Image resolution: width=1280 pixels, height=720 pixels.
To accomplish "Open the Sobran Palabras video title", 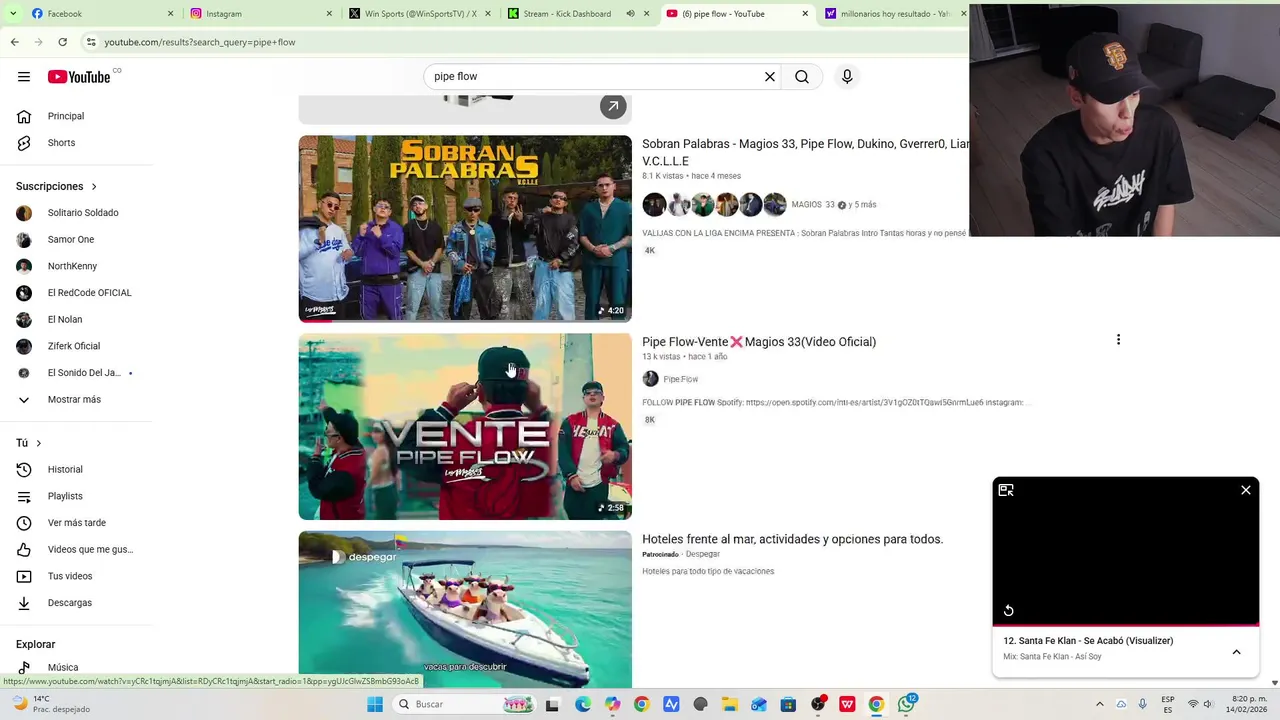I will 806,152.
